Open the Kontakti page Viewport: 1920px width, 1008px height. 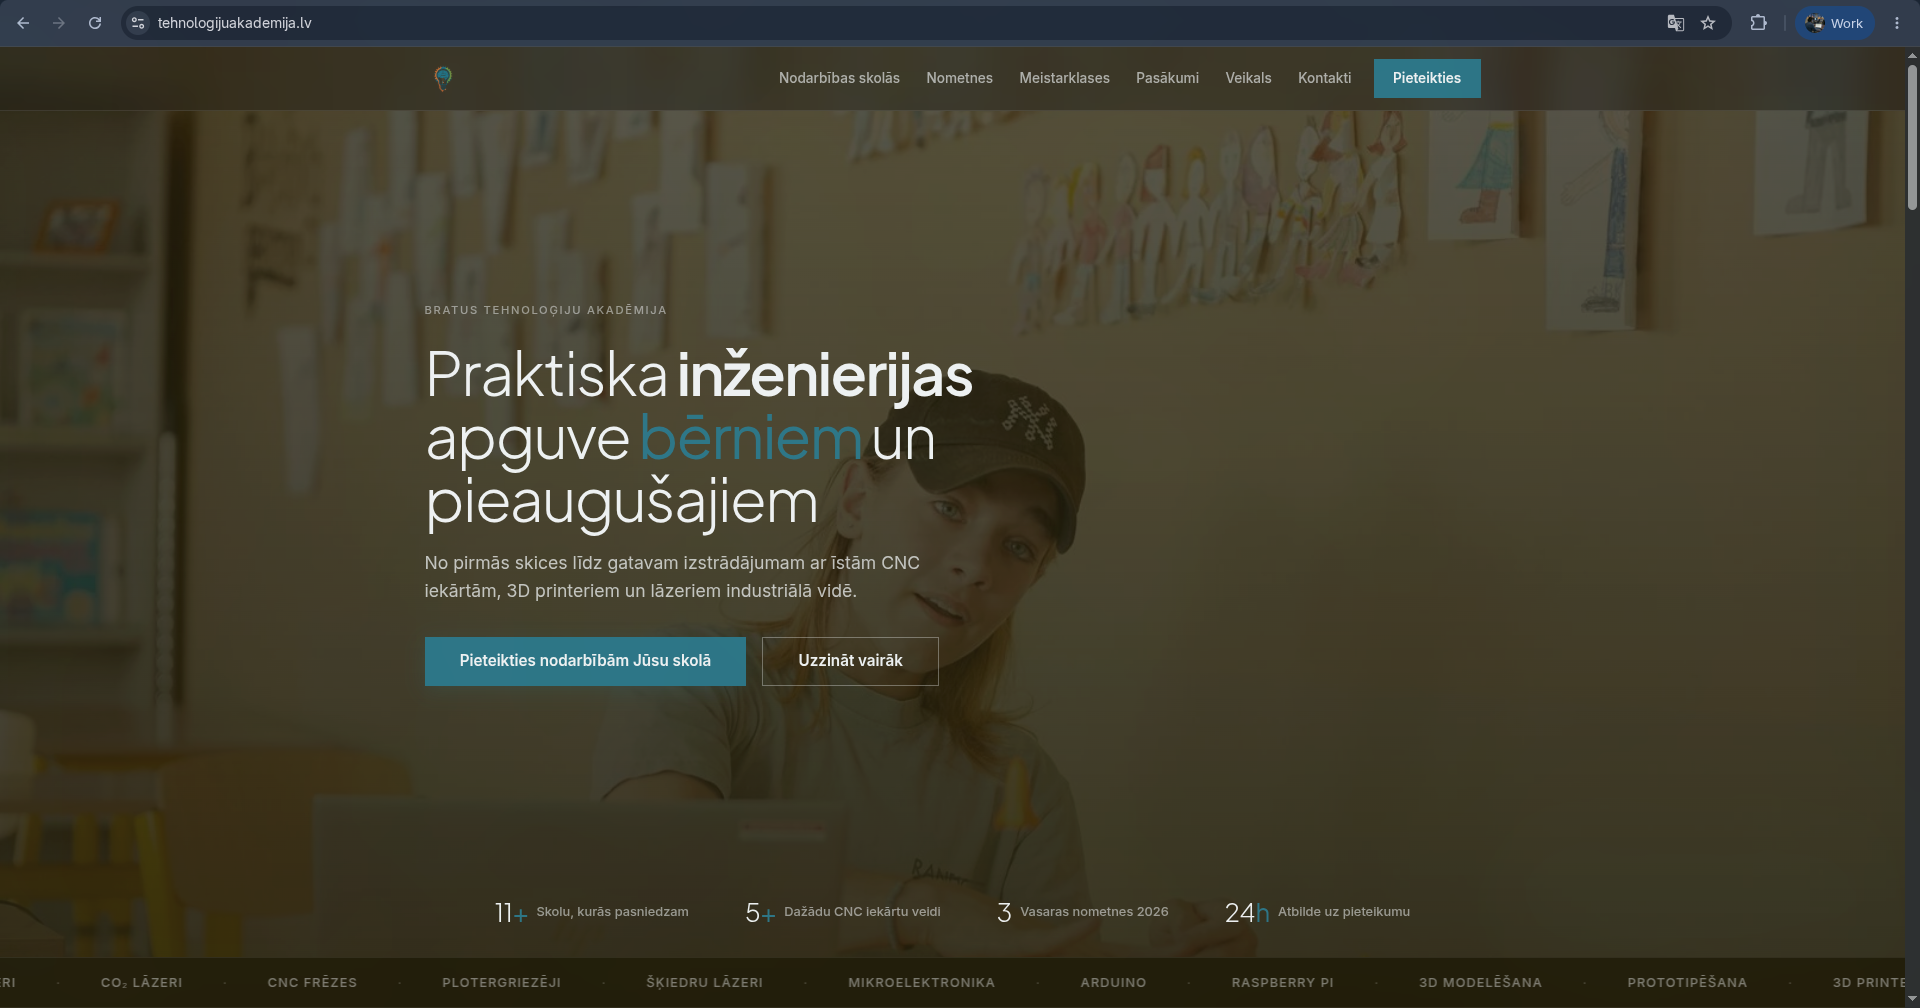point(1324,78)
